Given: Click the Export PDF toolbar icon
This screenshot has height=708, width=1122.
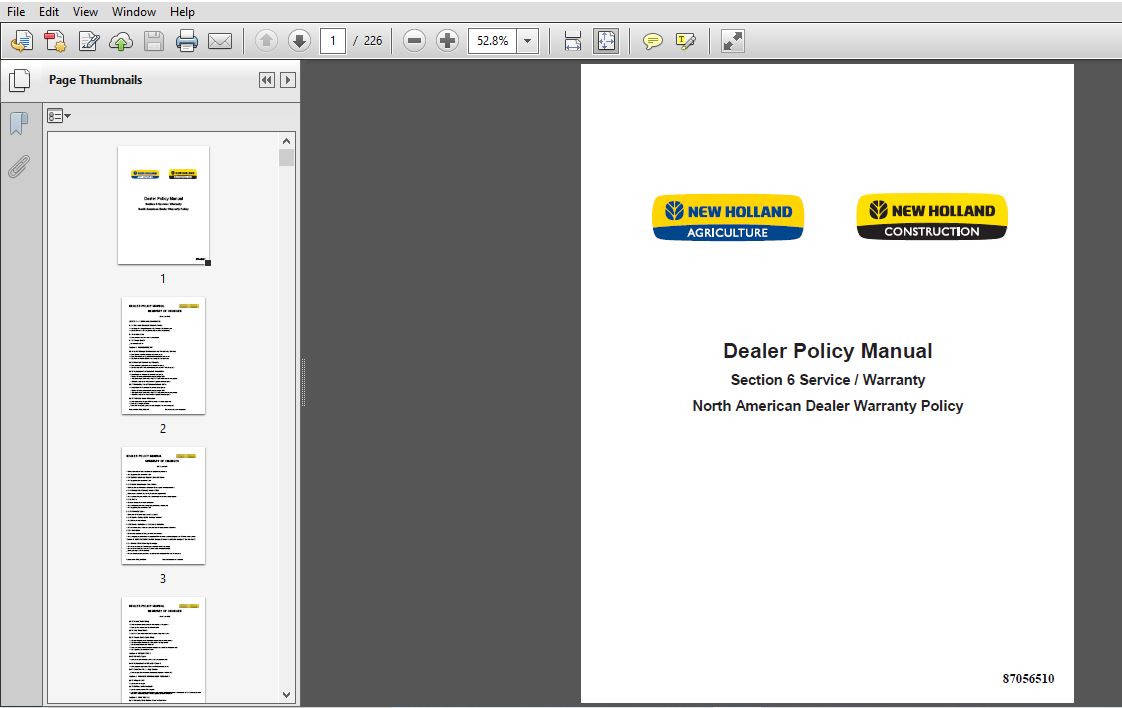Looking at the screenshot, I should point(55,41).
